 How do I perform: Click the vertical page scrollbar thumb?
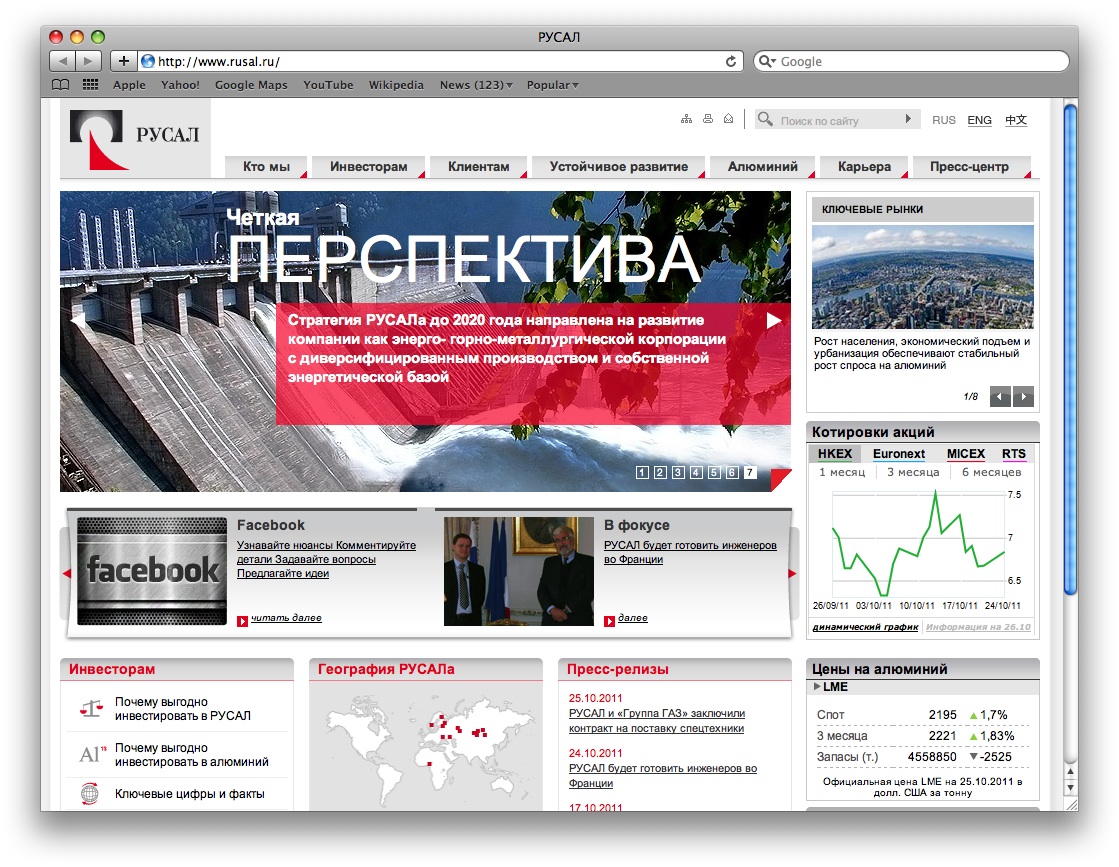click(x=1070, y=349)
